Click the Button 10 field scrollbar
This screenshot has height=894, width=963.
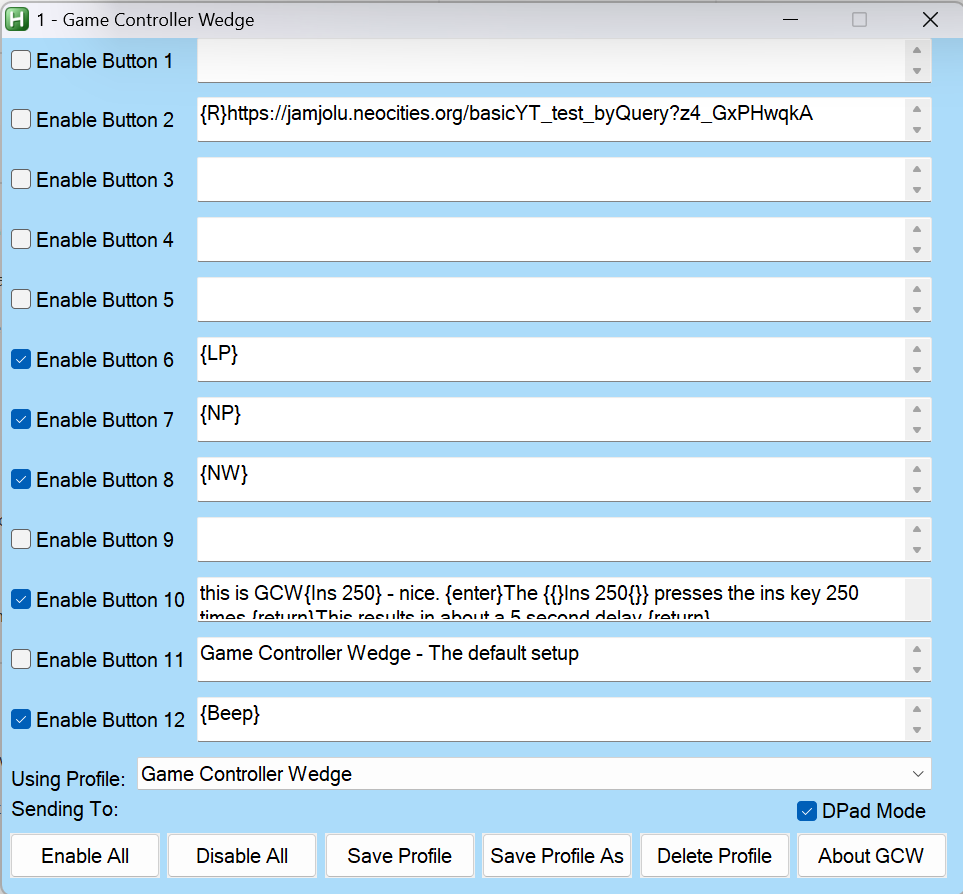click(x=917, y=599)
